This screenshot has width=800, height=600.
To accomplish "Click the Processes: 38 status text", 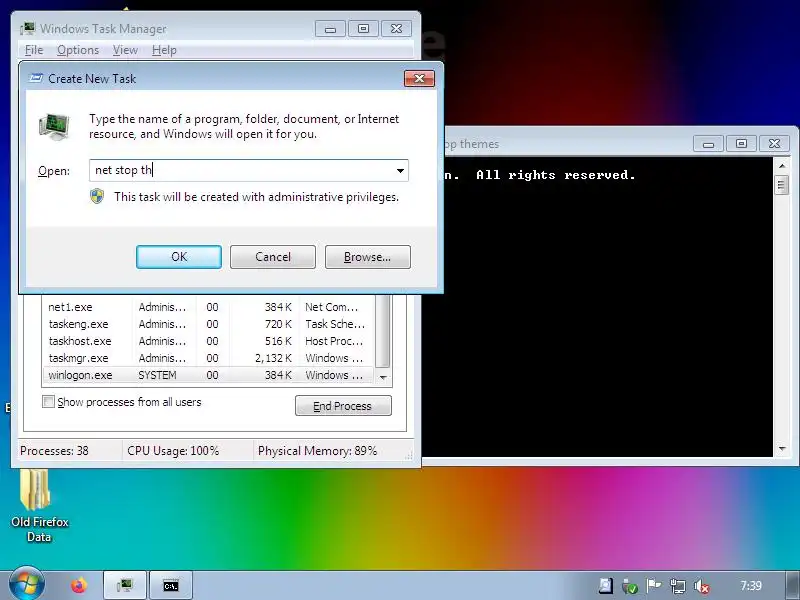I will click(x=54, y=451).
